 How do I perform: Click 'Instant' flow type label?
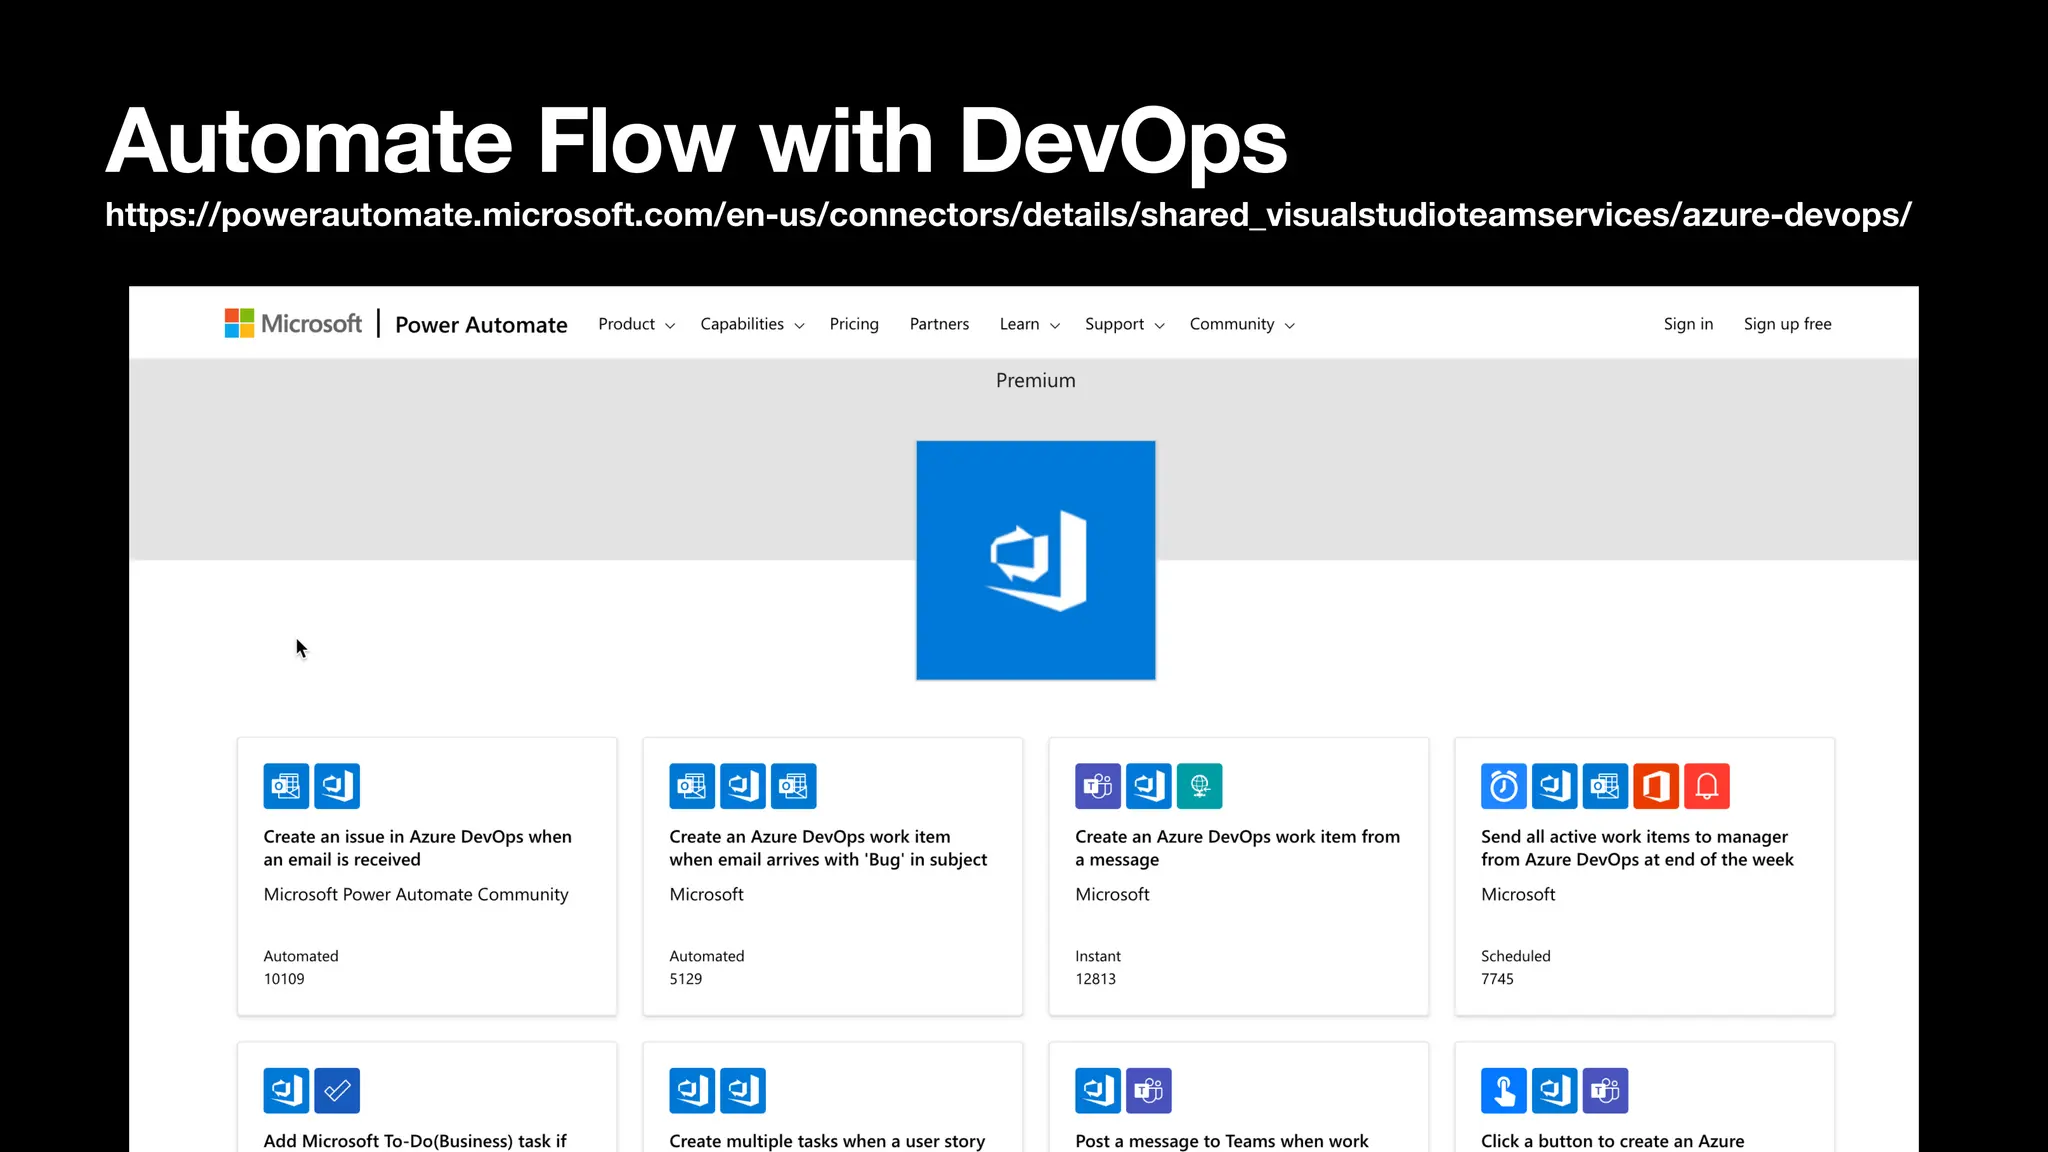pyautogui.click(x=1098, y=956)
